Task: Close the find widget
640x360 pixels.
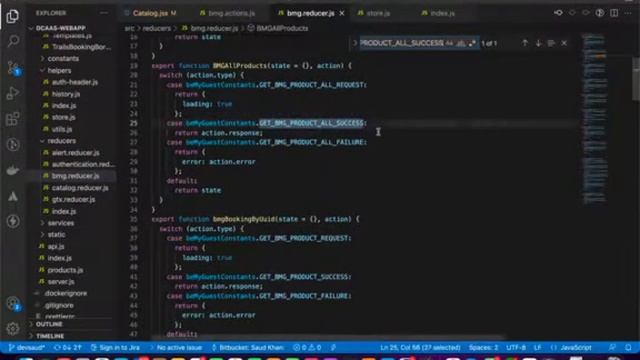Action: 564,43
